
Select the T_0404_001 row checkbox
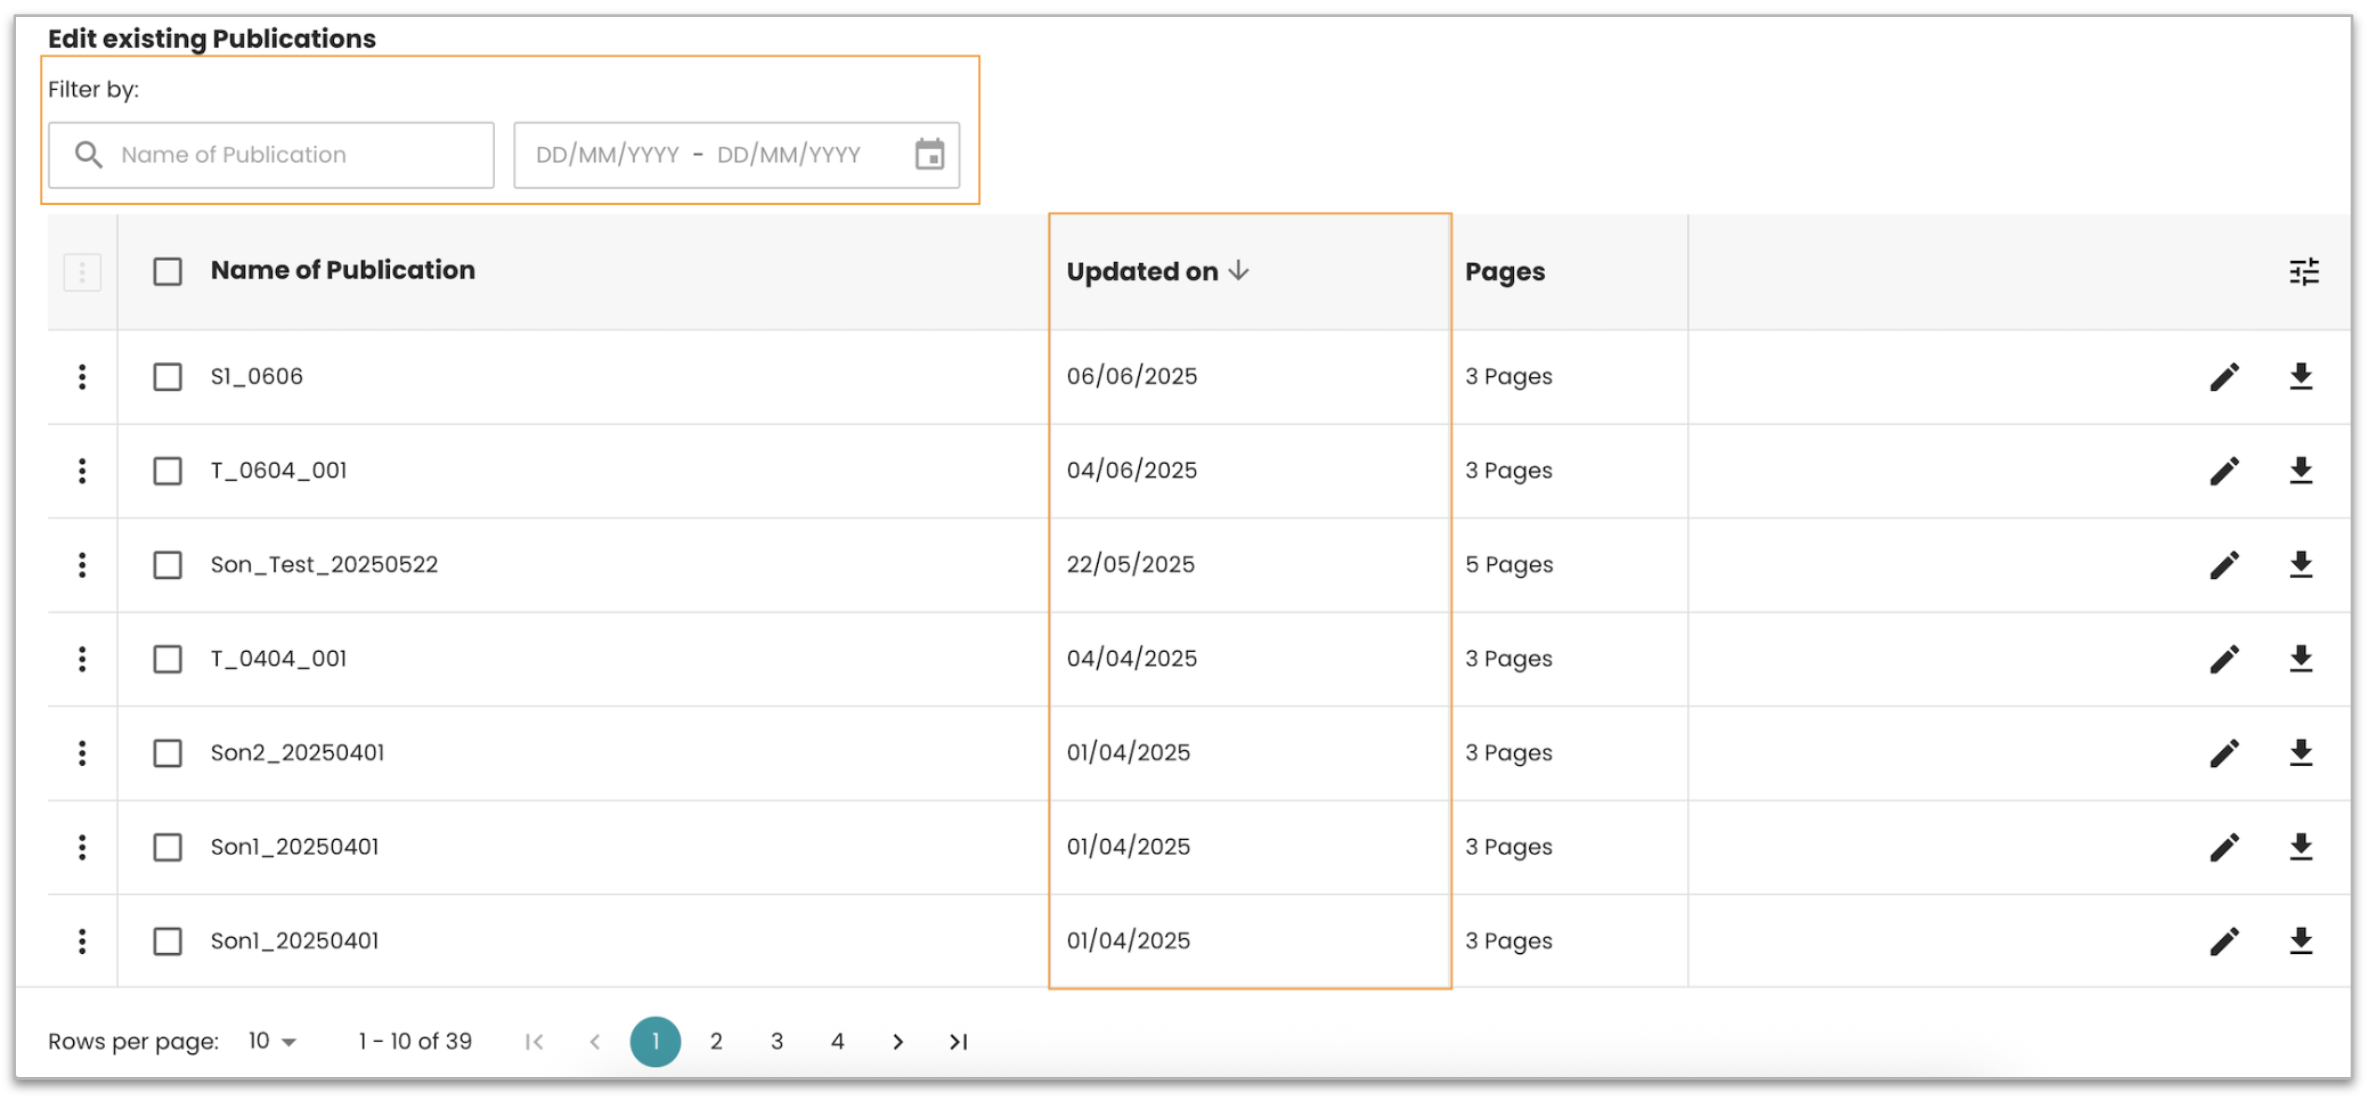click(168, 659)
